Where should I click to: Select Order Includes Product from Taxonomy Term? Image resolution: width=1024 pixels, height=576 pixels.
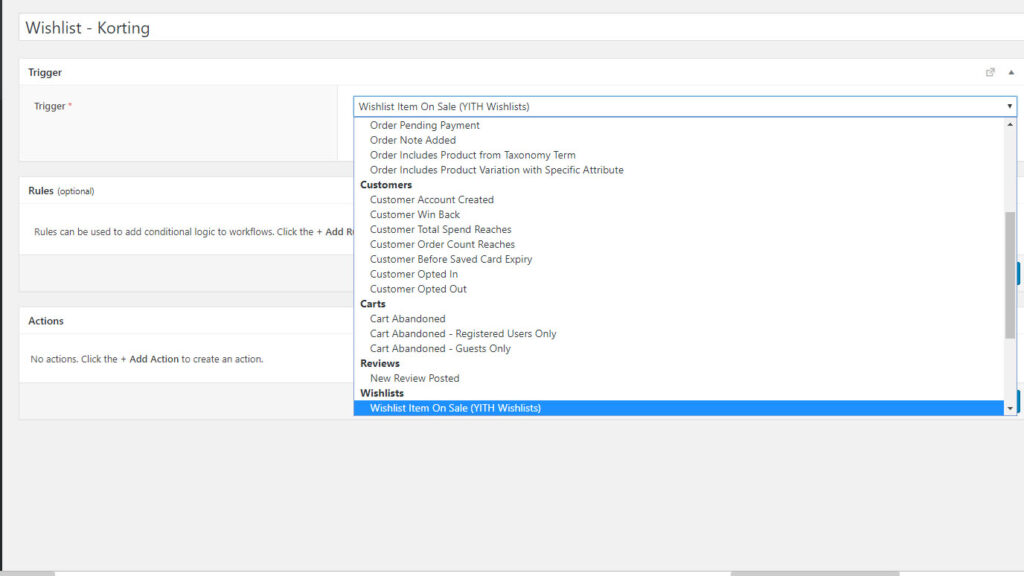pyautogui.click(x=473, y=155)
